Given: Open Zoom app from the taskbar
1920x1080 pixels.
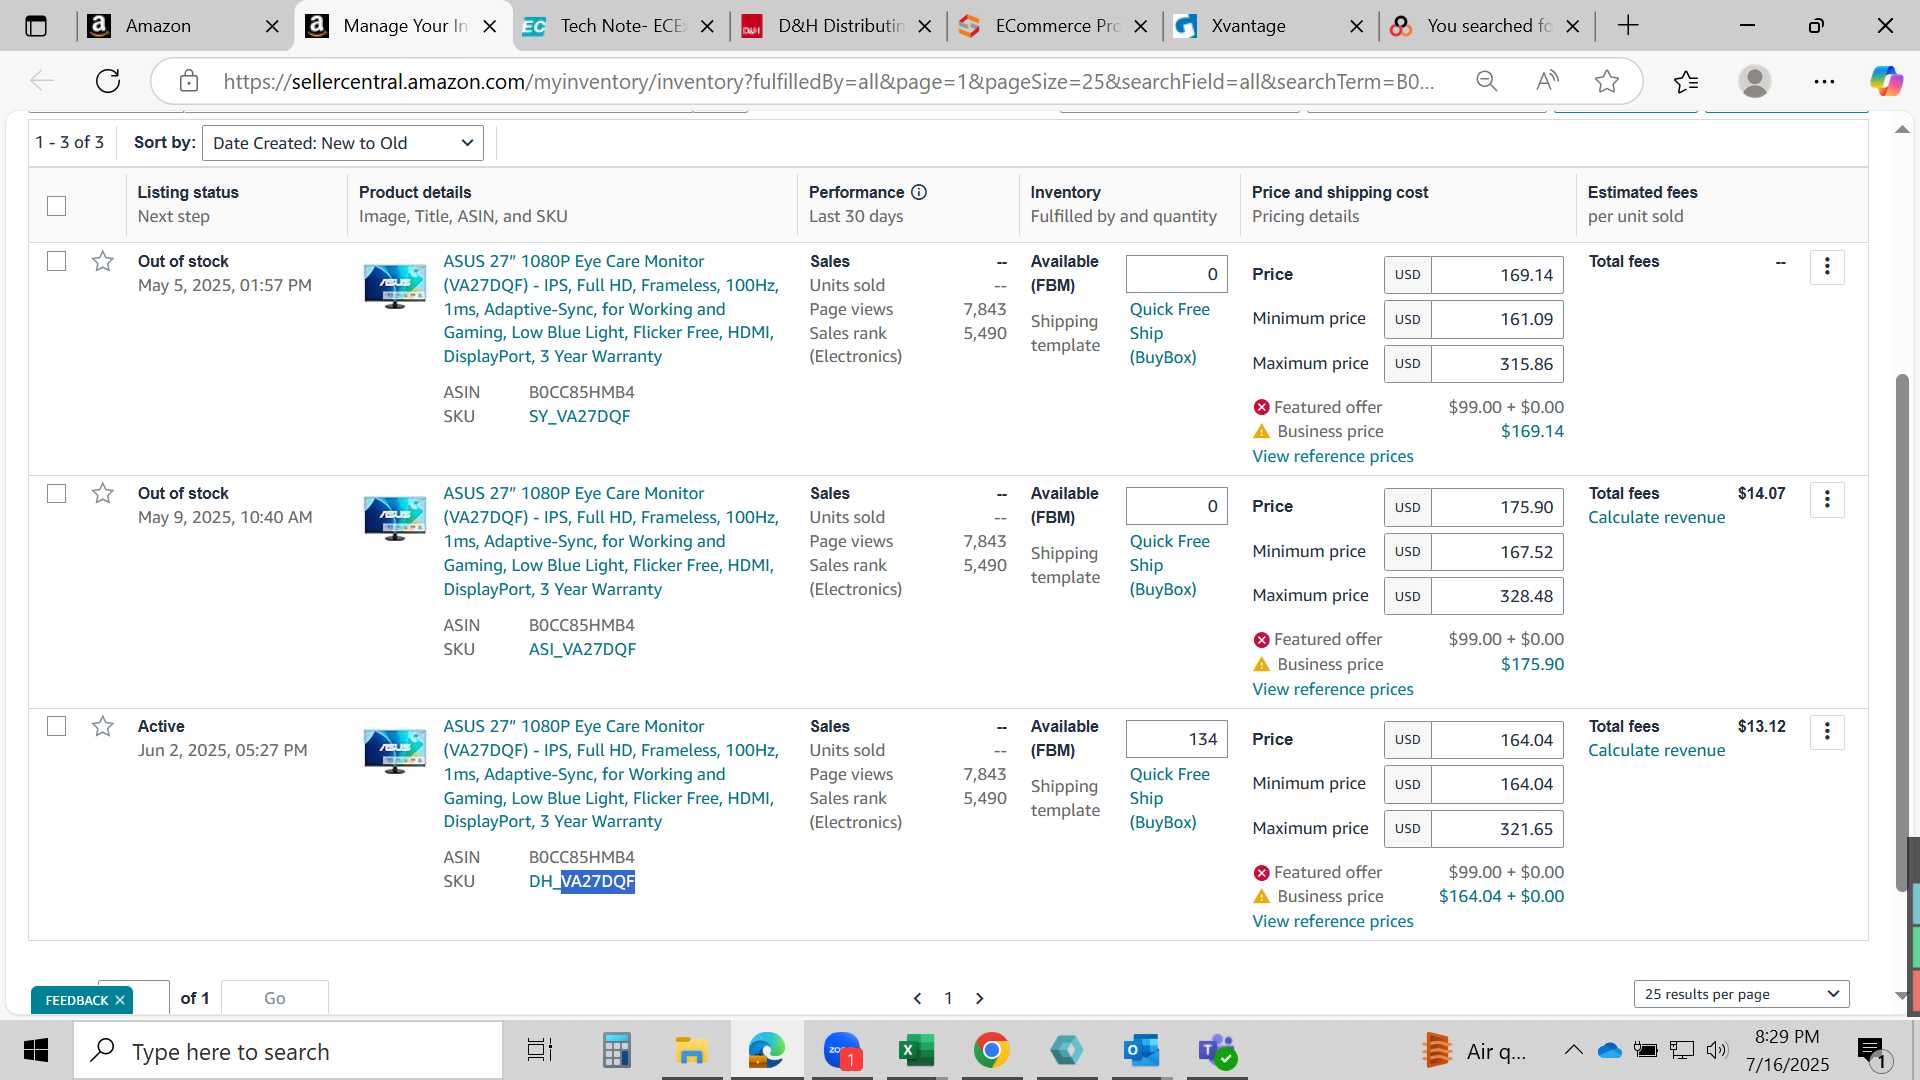Looking at the screenshot, I should 842,1051.
